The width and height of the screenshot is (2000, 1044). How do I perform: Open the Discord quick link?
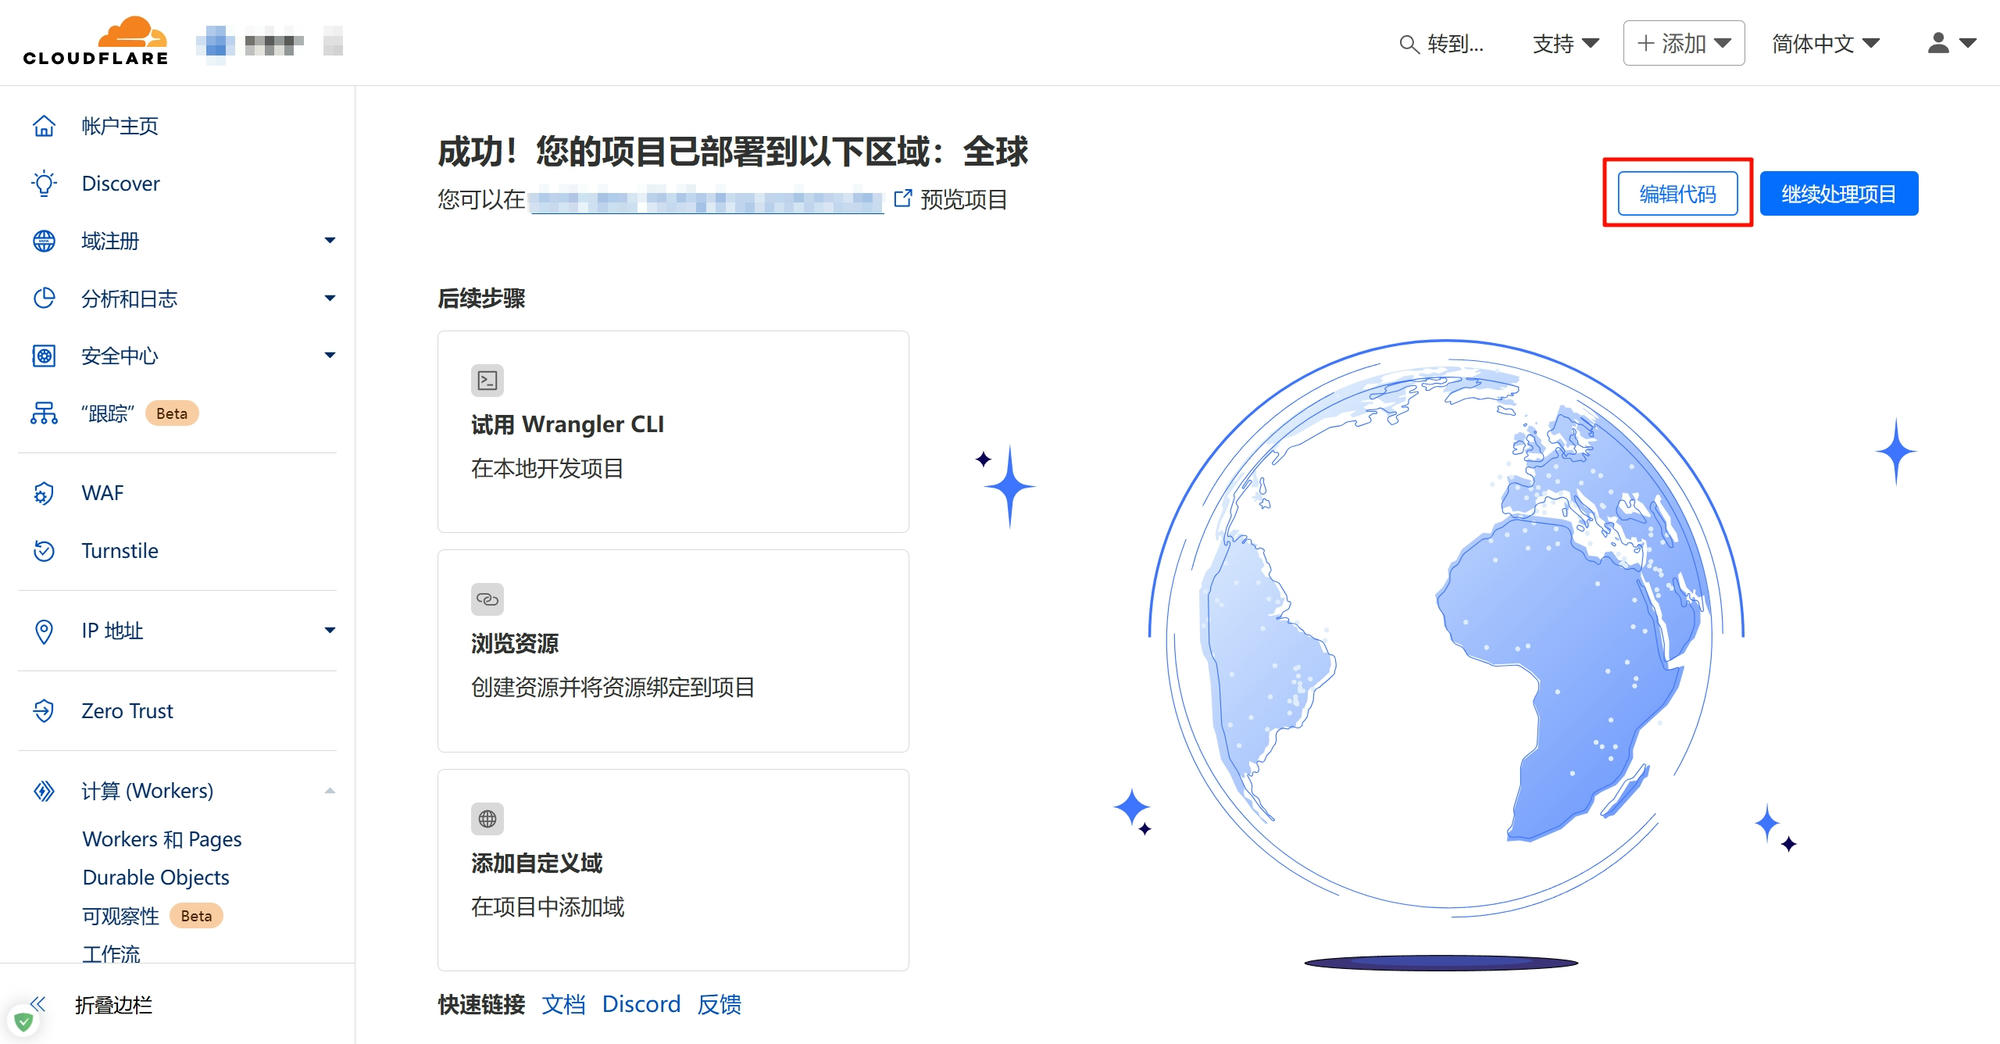click(641, 1004)
